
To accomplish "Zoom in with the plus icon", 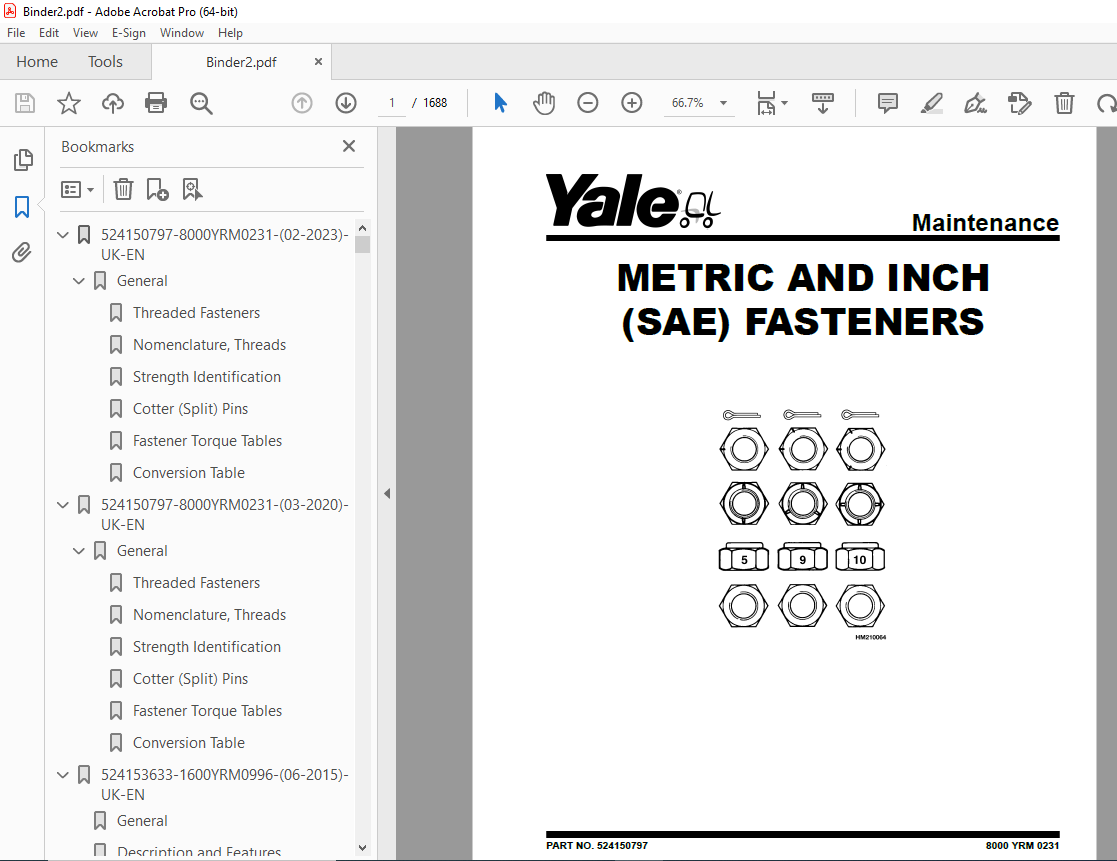I will click(x=632, y=103).
